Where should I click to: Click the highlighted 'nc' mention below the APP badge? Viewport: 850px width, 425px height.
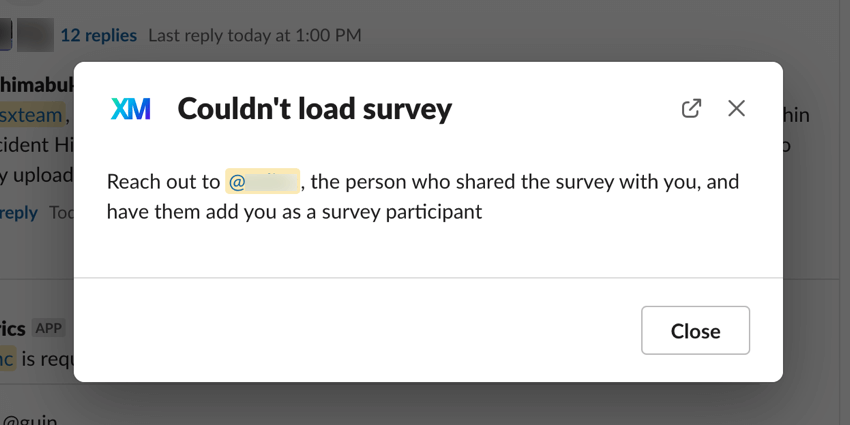click(x=8, y=358)
